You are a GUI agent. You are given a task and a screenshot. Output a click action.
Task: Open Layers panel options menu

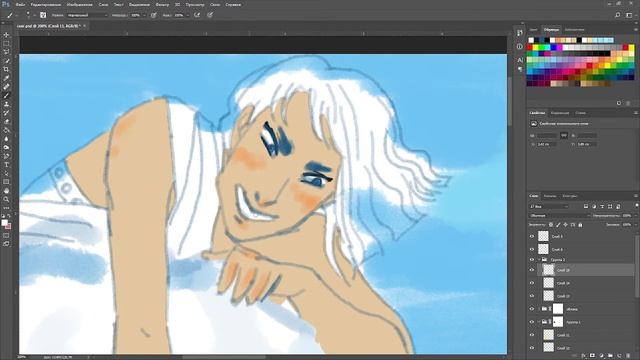636,196
